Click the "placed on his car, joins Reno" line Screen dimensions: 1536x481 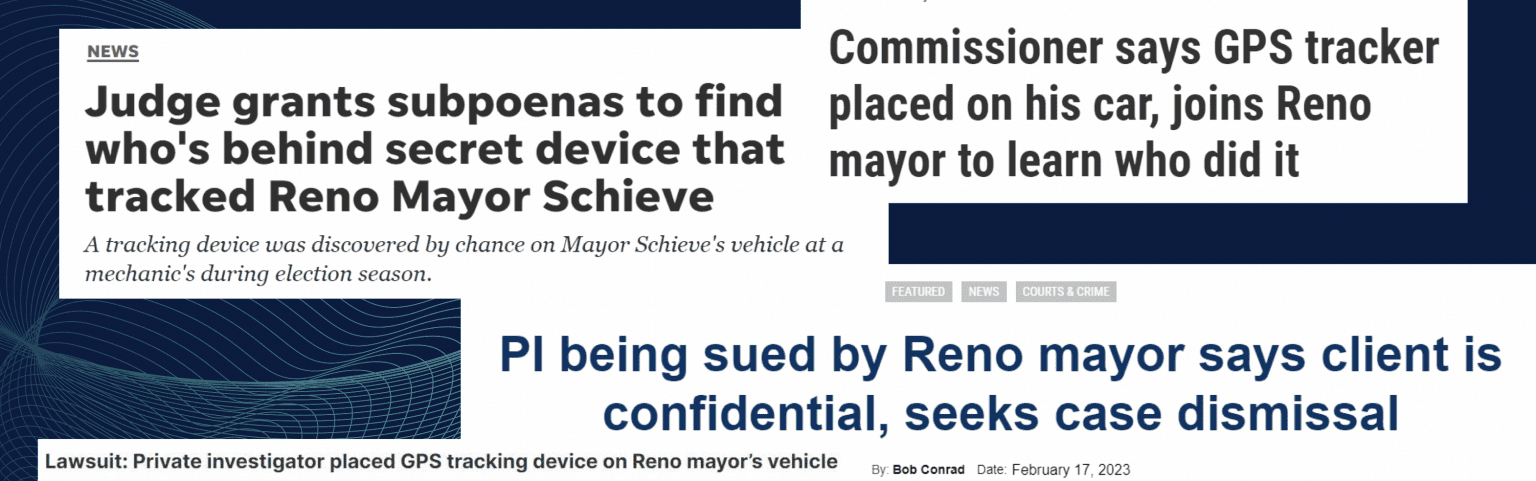click(1100, 106)
